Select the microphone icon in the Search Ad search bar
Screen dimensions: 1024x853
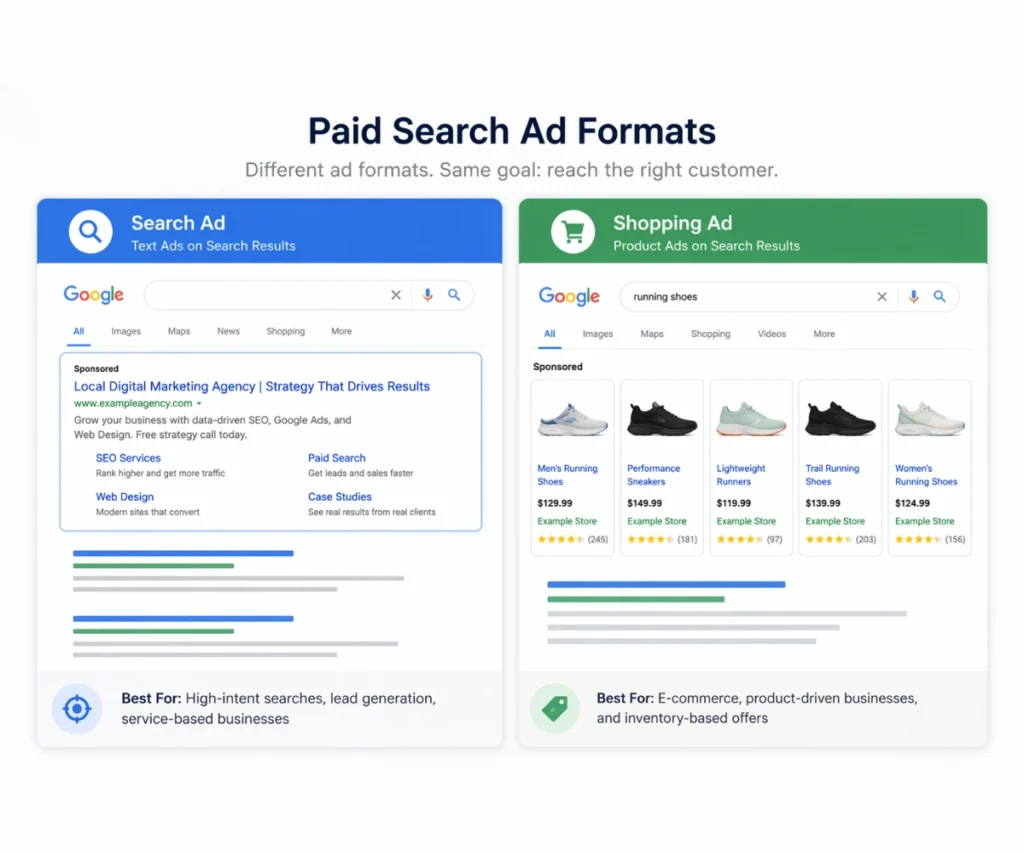pyautogui.click(x=428, y=295)
